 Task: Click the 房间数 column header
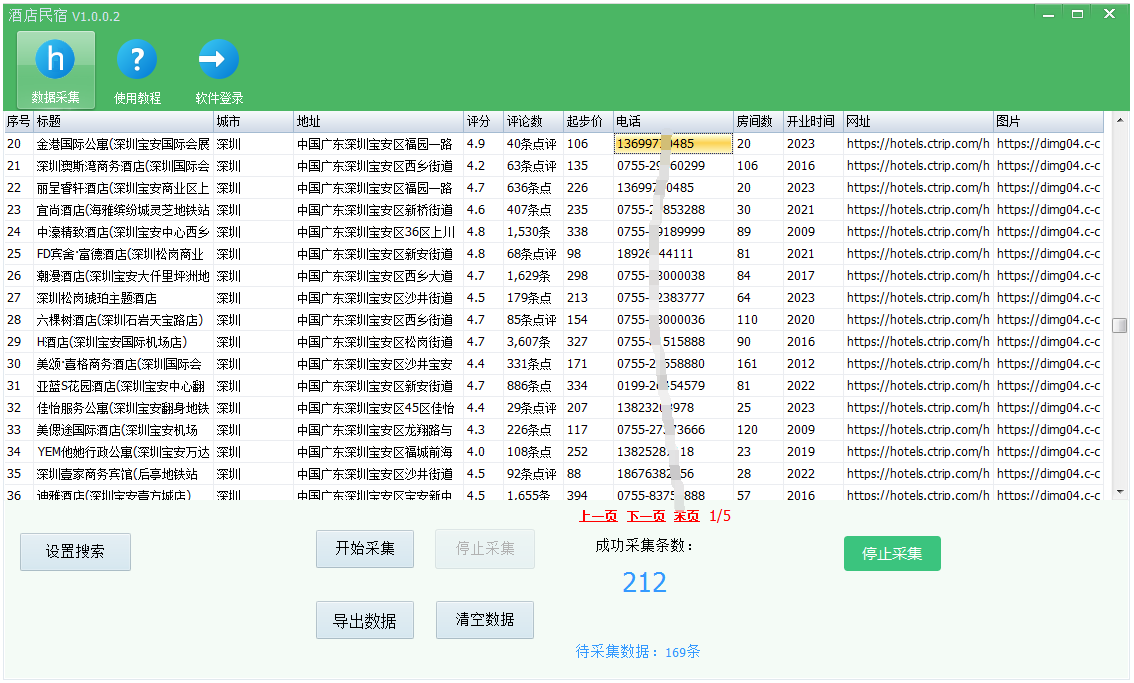coord(755,122)
